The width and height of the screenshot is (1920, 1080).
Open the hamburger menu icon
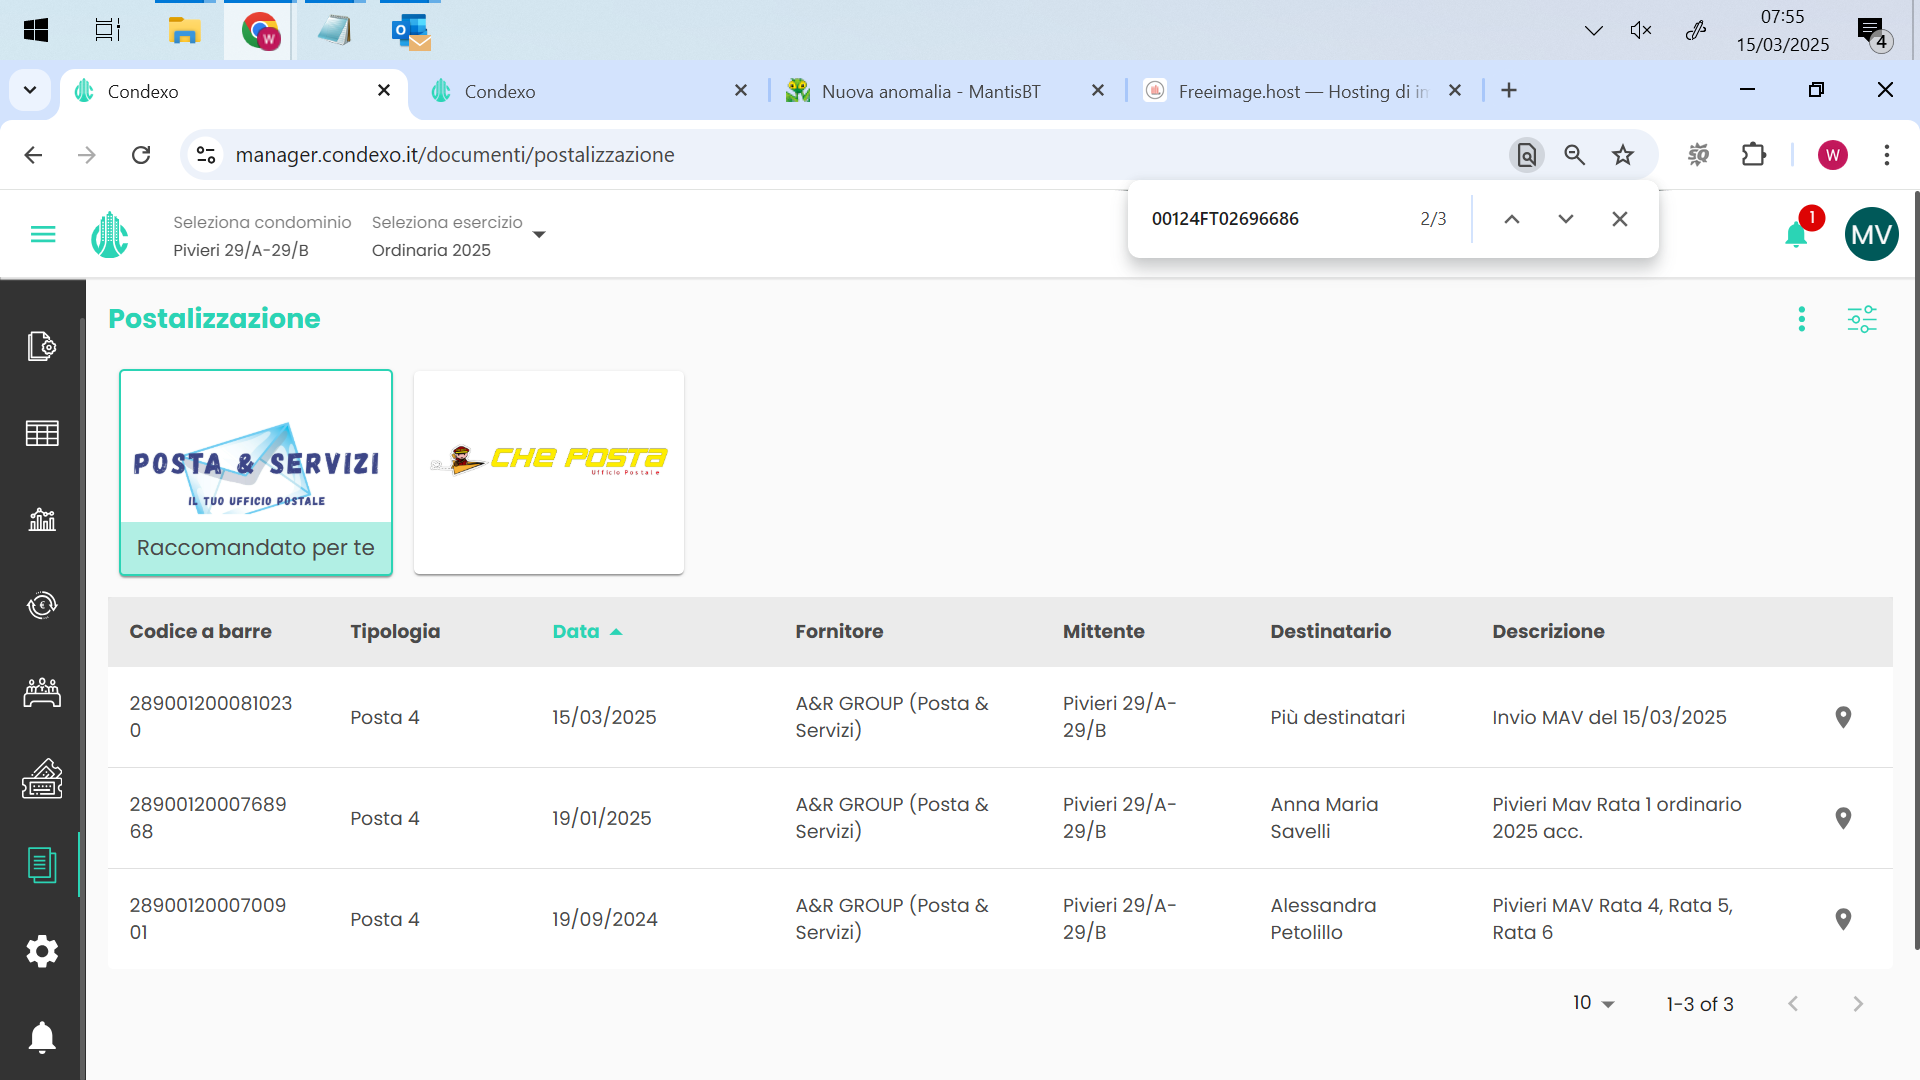[43, 234]
